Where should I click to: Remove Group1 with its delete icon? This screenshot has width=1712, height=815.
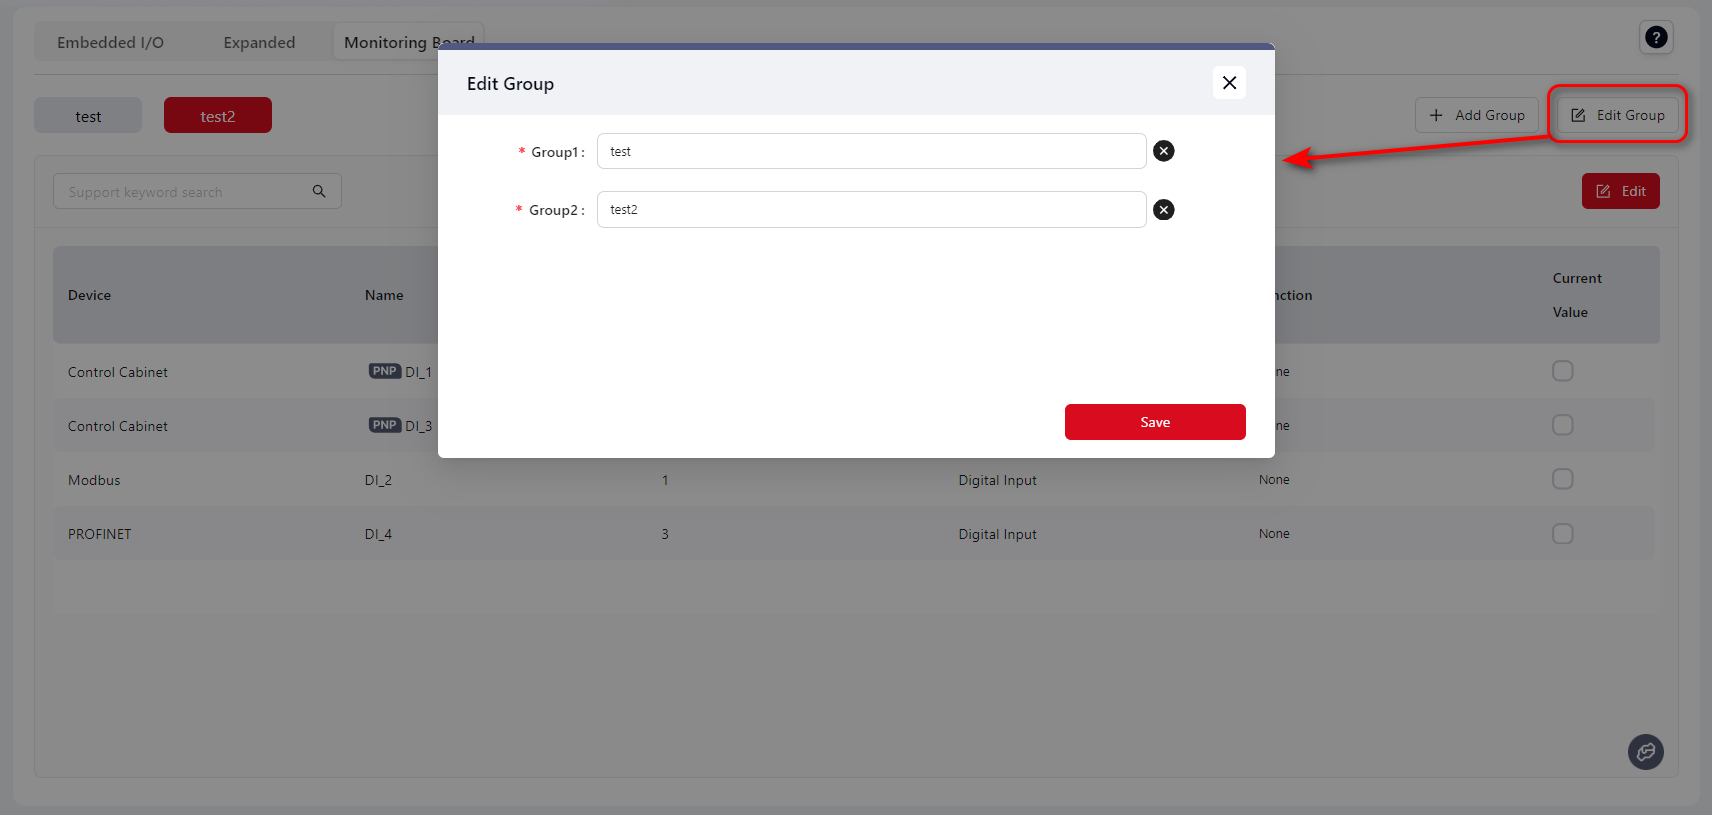[1163, 151]
